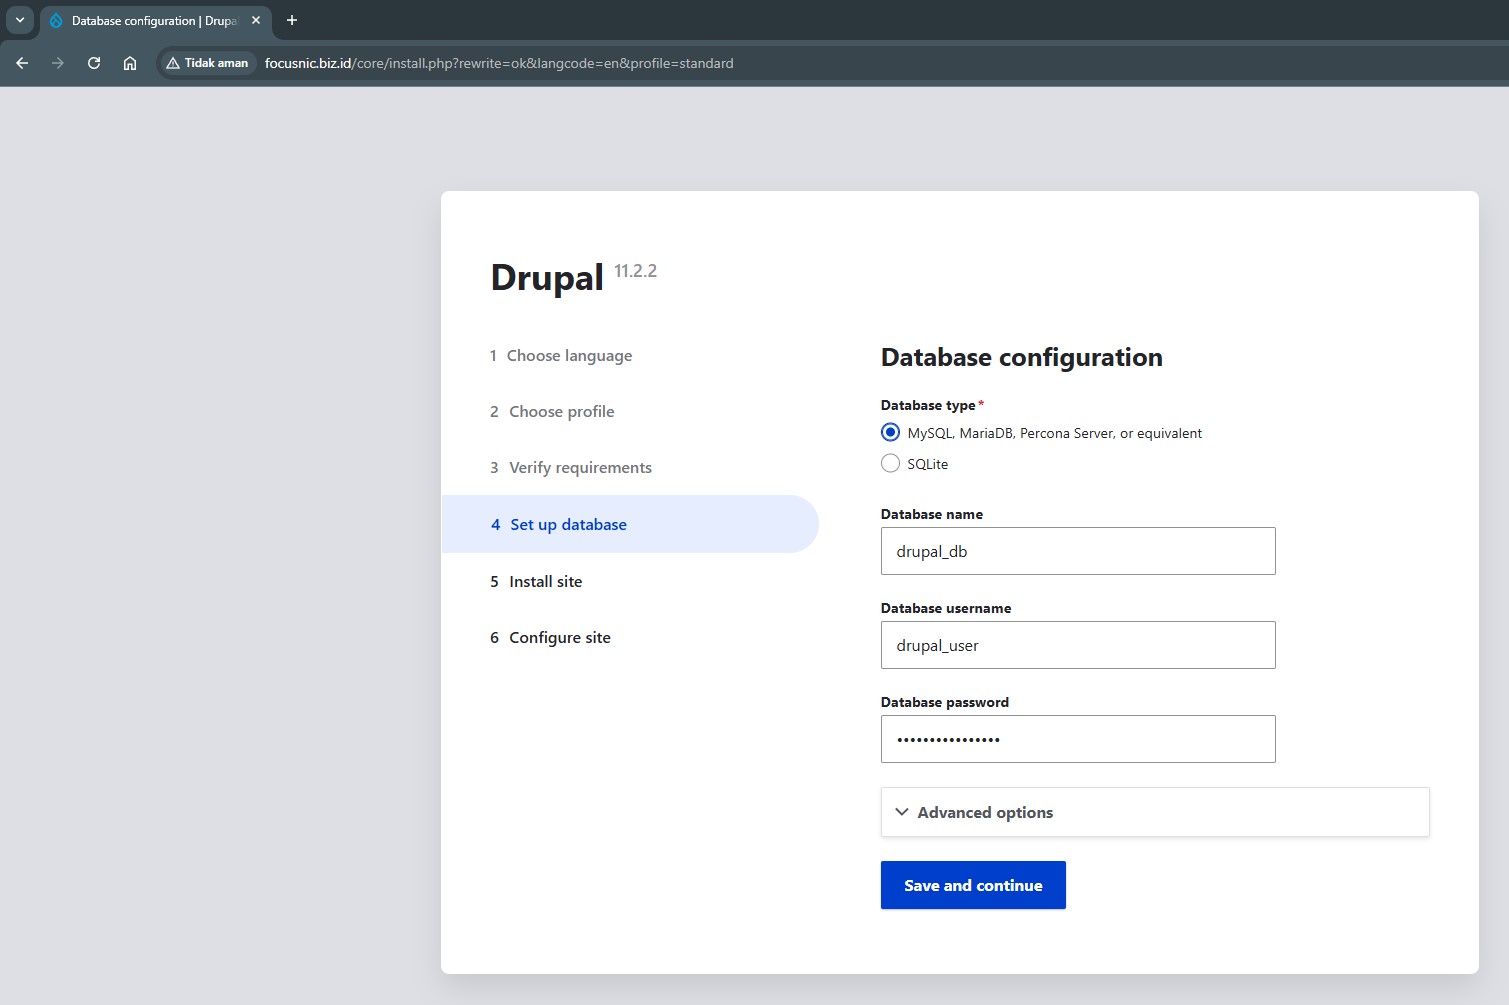The height and width of the screenshot is (1005, 1509).
Task: Focus the Database username input field
Action: coord(1077,645)
